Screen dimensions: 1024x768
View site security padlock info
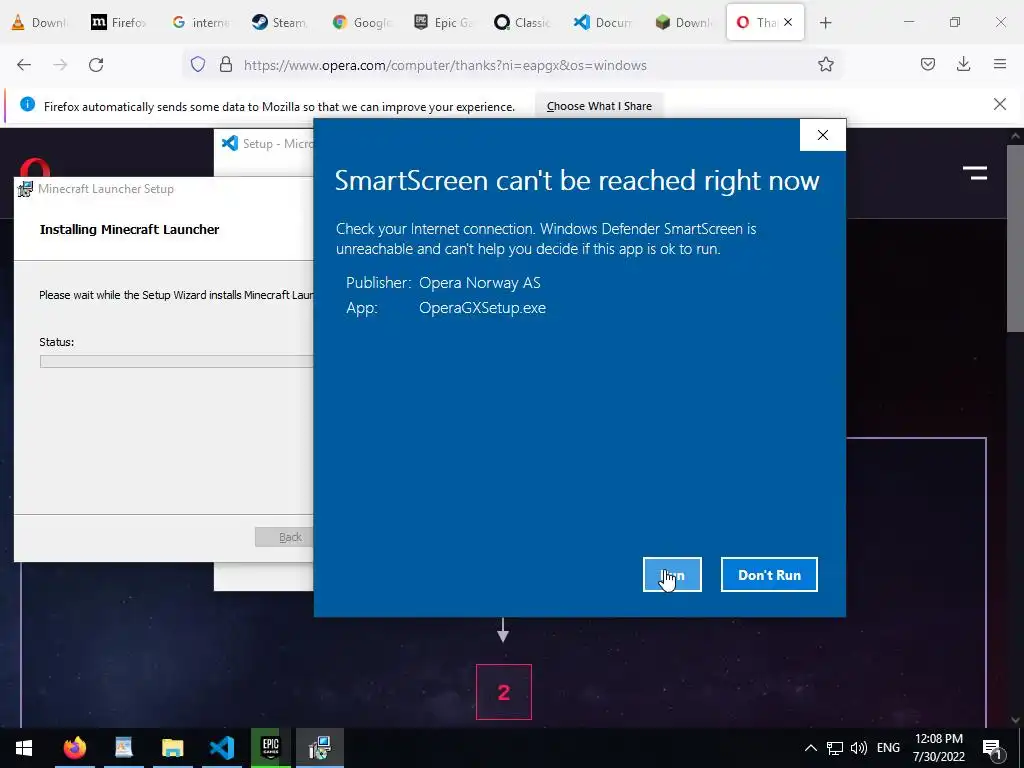click(226, 65)
